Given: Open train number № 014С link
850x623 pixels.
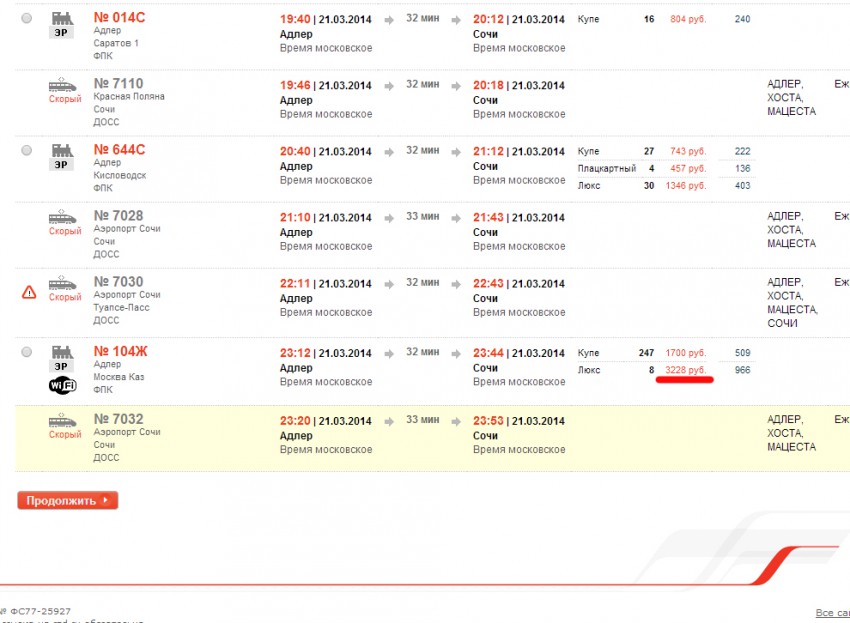Looking at the screenshot, I should (119, 18).
